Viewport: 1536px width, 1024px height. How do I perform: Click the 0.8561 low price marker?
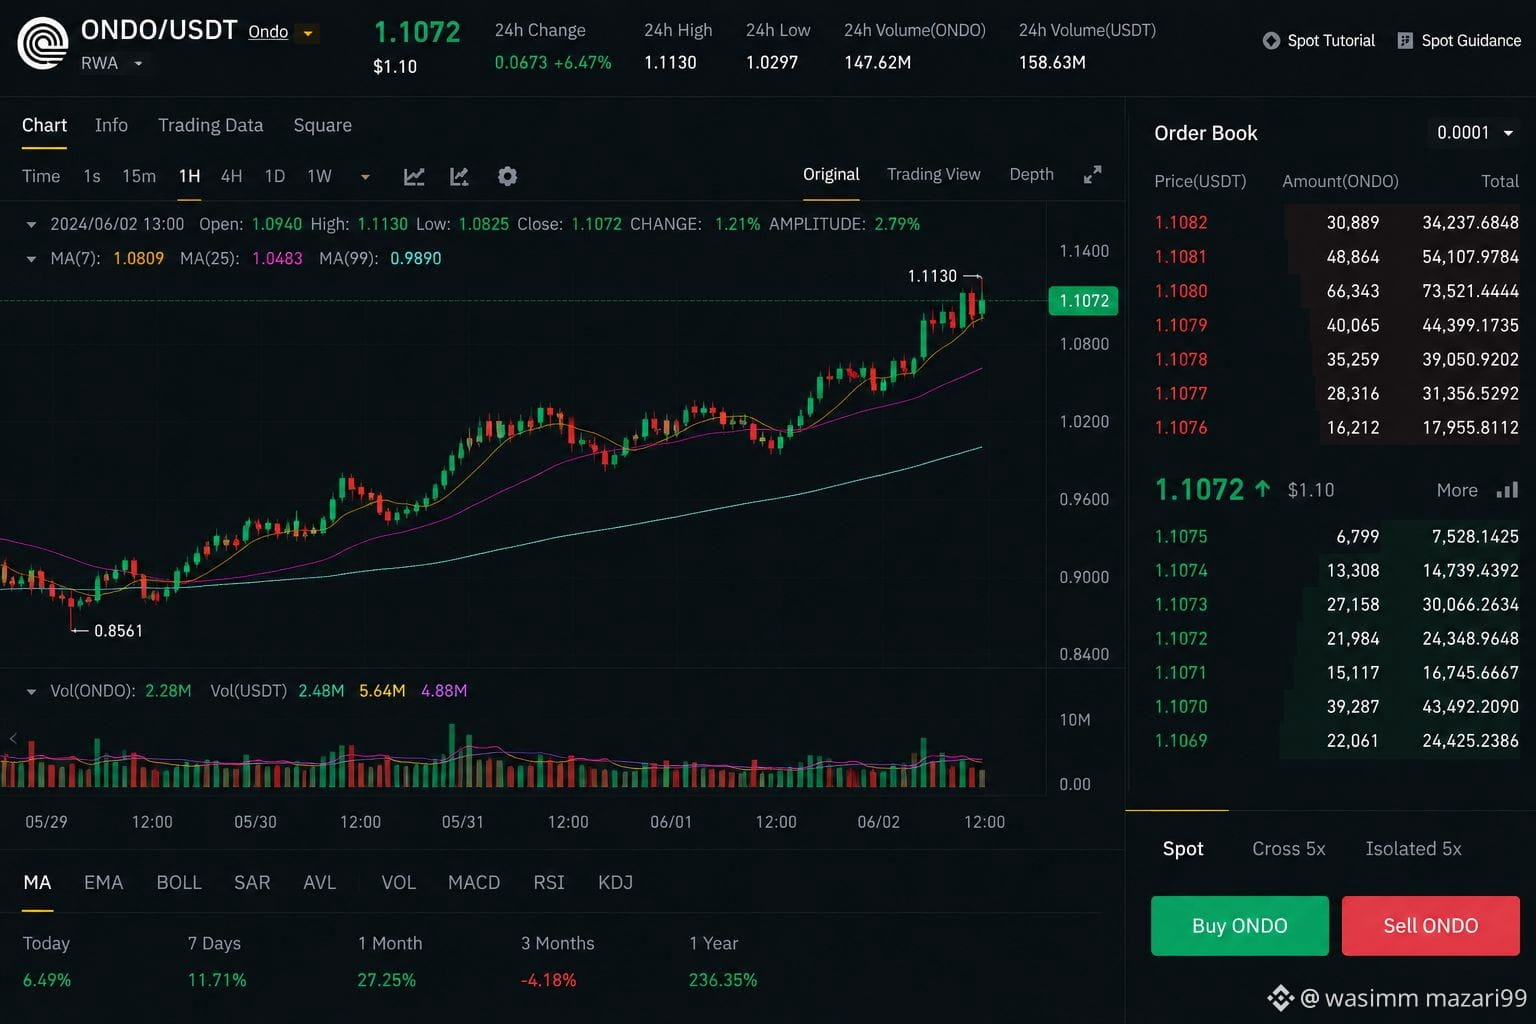pos(118,631)
